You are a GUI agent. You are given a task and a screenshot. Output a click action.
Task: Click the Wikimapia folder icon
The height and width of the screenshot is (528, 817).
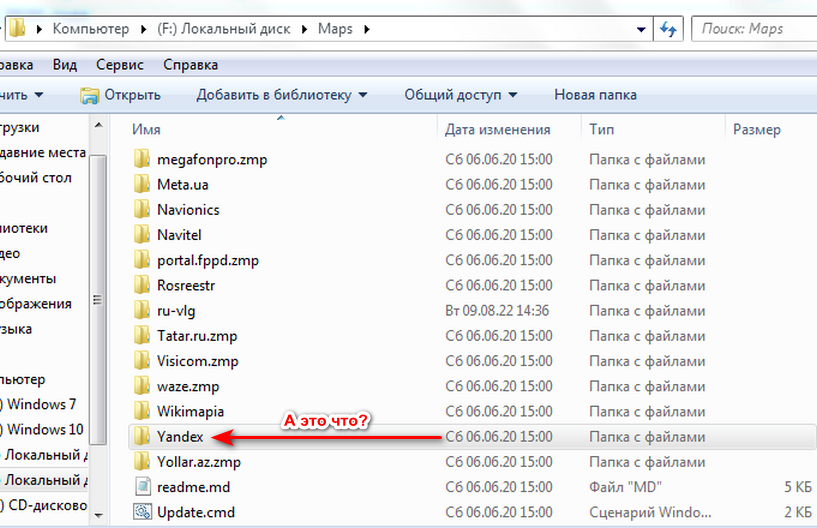pyautogui.click(x=141, y=412)
